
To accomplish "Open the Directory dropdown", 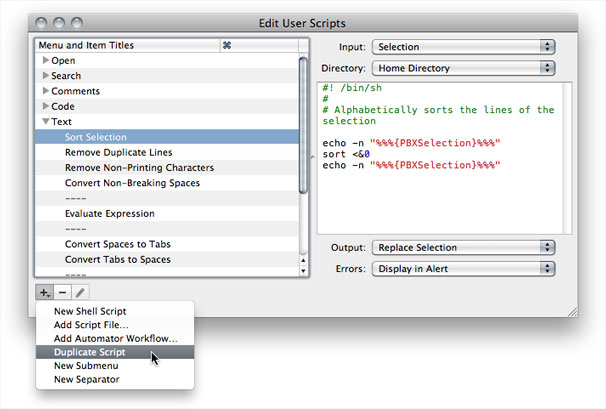I will click(x=462, y=68).
